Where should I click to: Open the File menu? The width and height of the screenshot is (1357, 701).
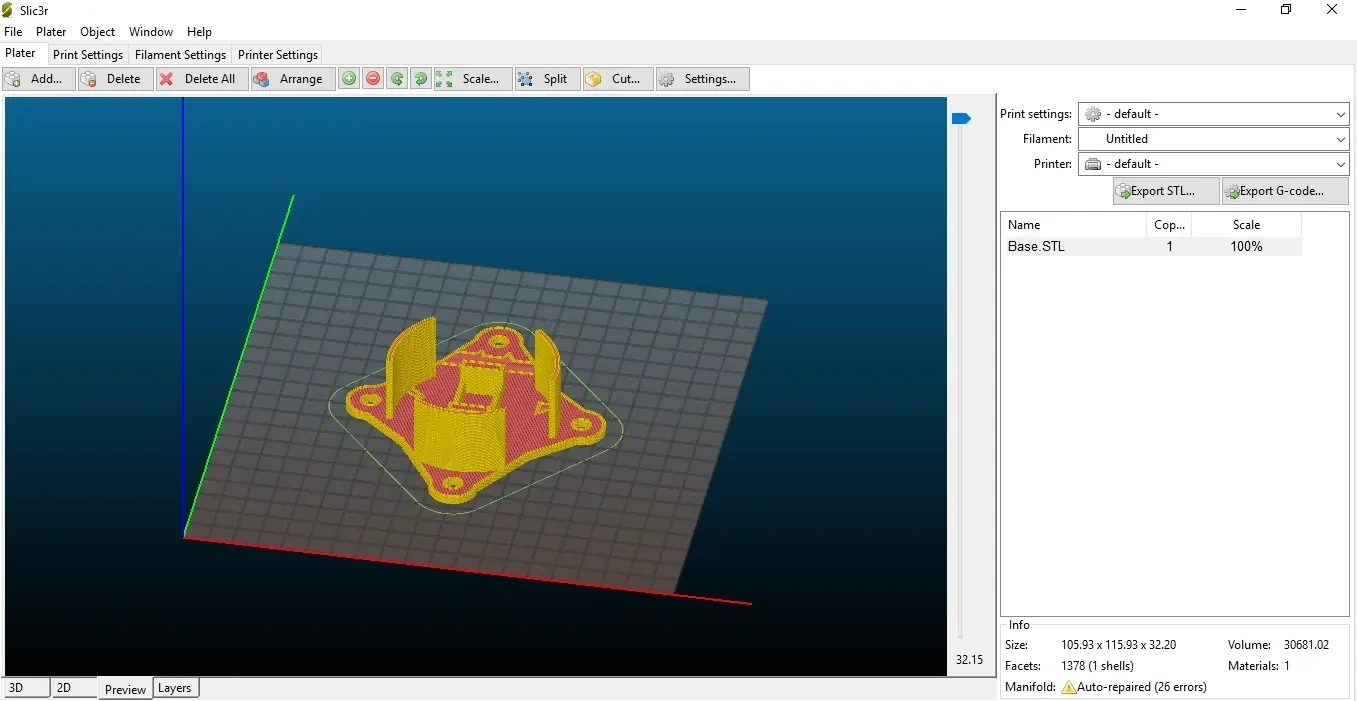[13, 32]
